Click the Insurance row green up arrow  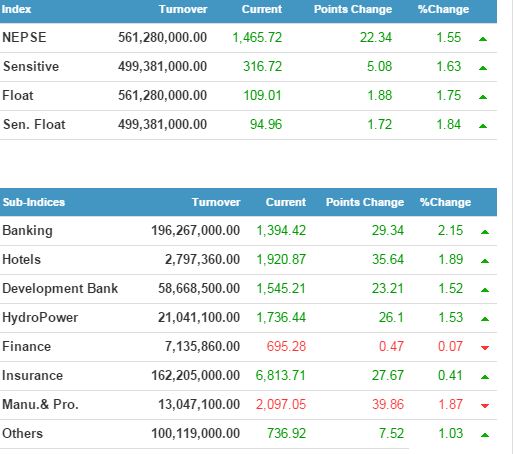pyautogui.click(x=485, y=377)
